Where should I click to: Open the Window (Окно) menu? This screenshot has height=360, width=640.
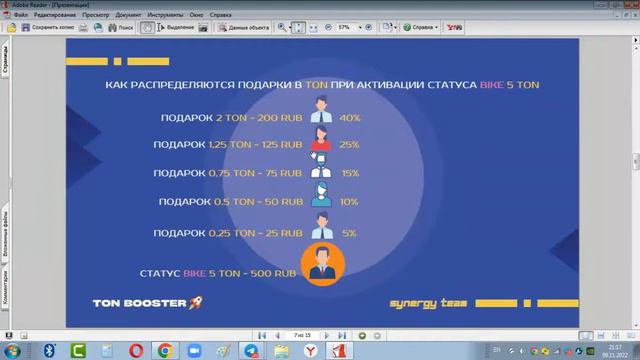click(196, 15)
